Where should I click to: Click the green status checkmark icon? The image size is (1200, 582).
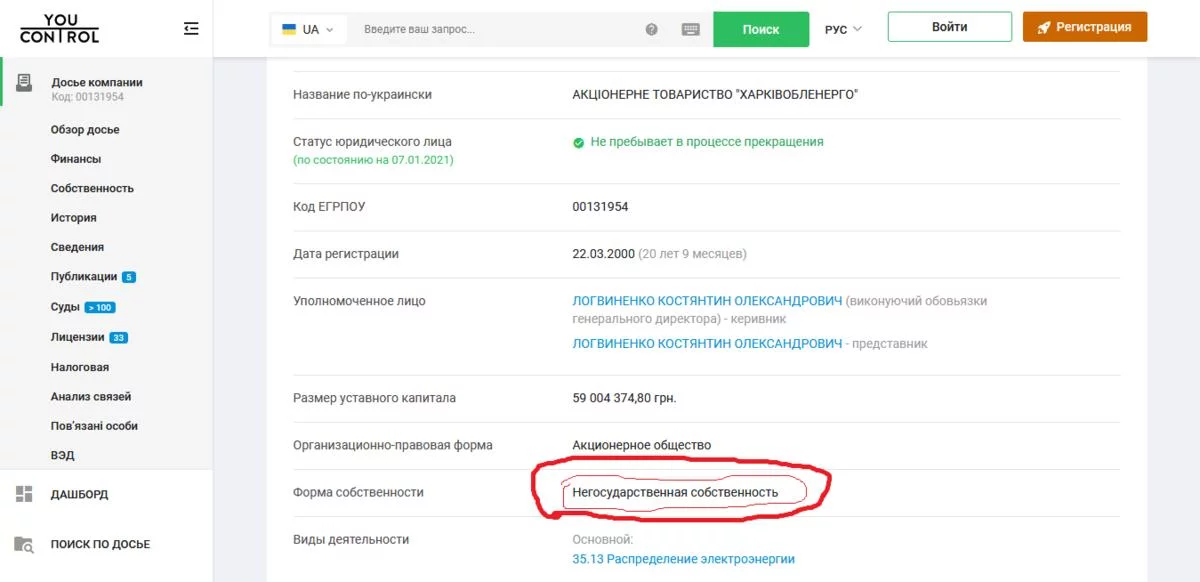[578, 143]
